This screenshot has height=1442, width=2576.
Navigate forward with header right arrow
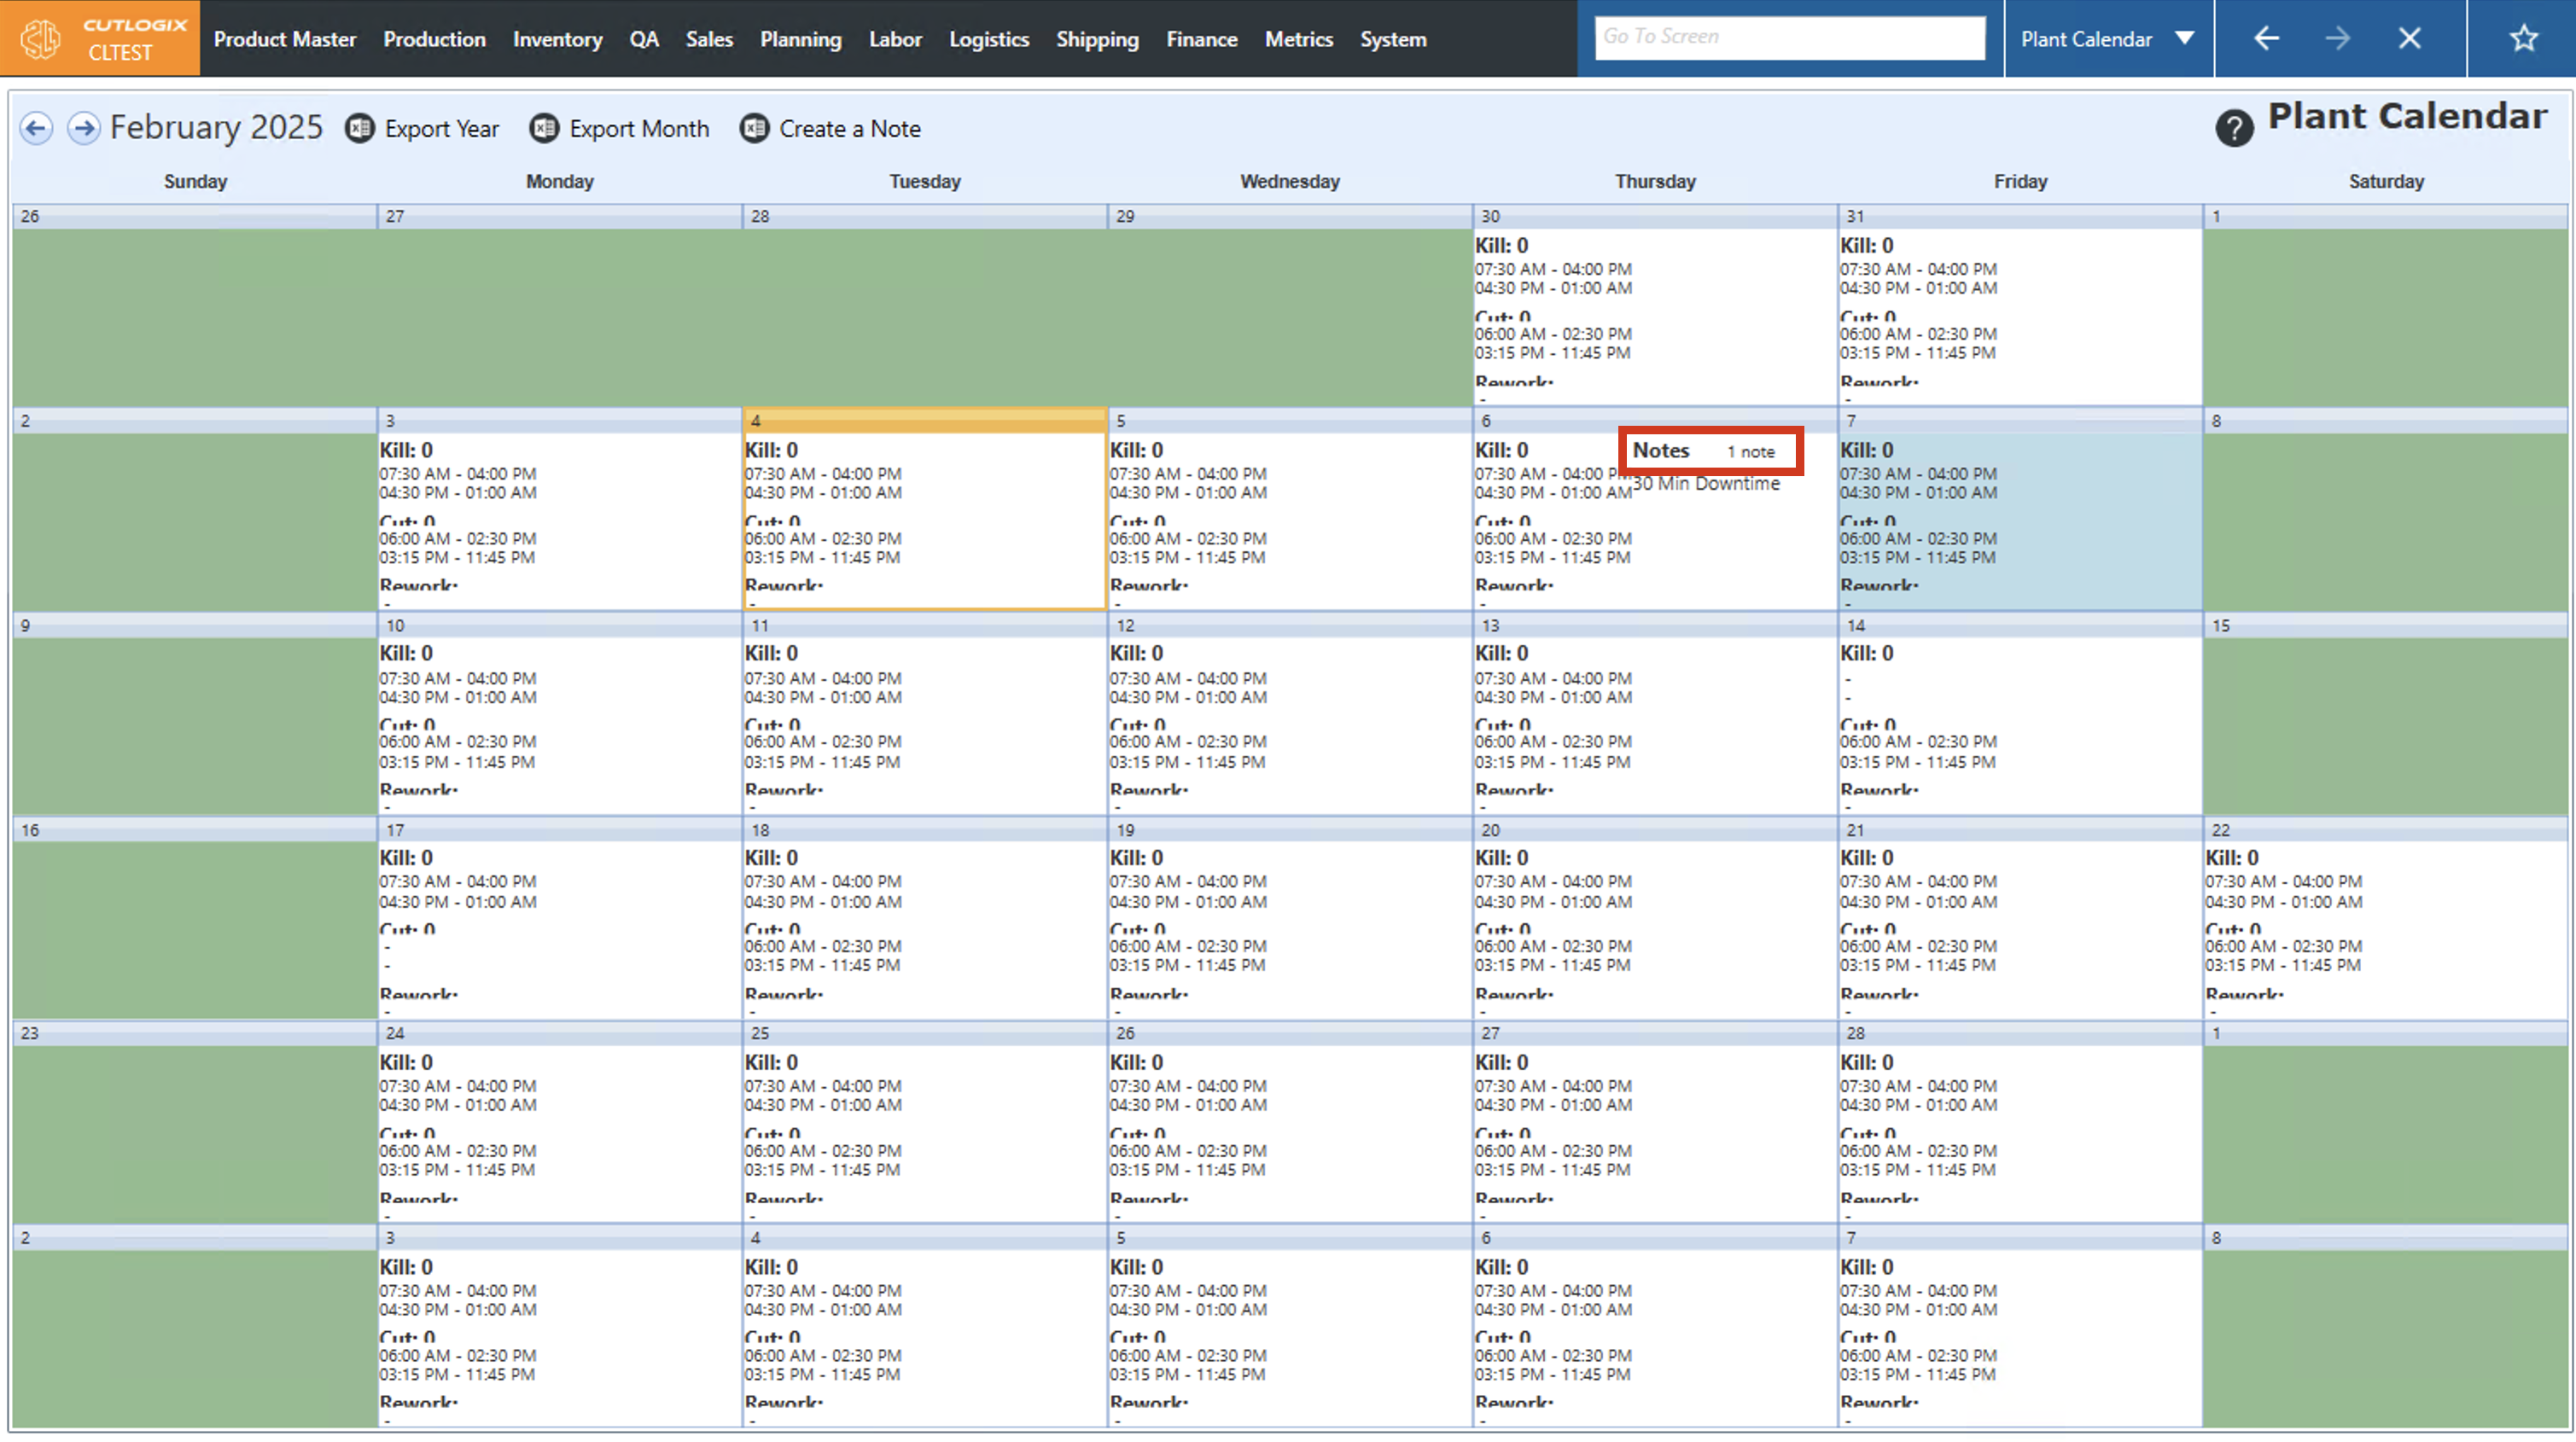[x=2337, y=38]
